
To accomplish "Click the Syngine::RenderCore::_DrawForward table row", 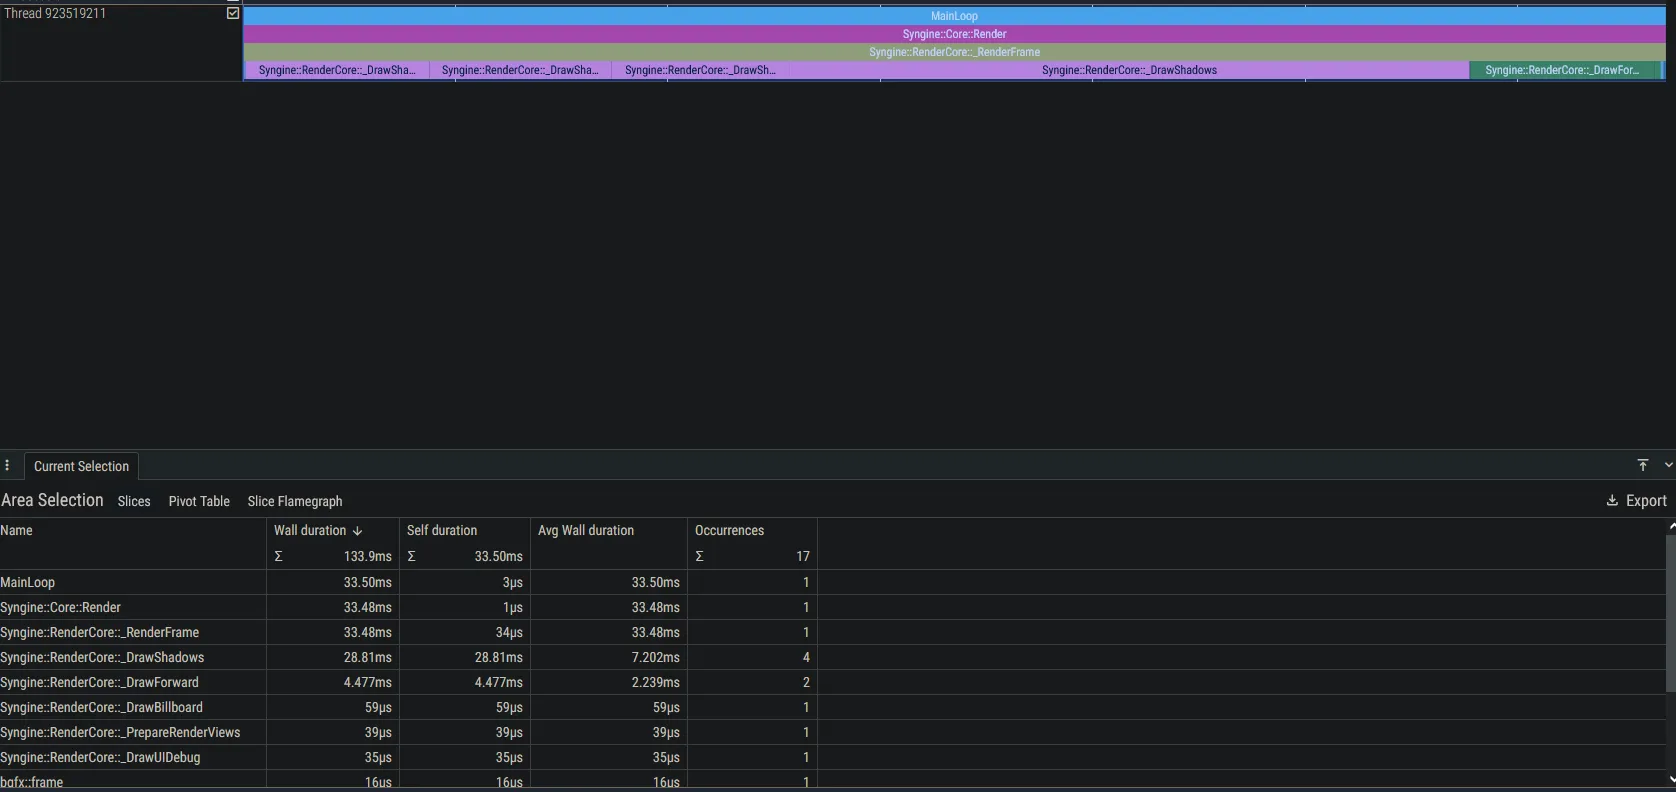I will pos(408,682).
